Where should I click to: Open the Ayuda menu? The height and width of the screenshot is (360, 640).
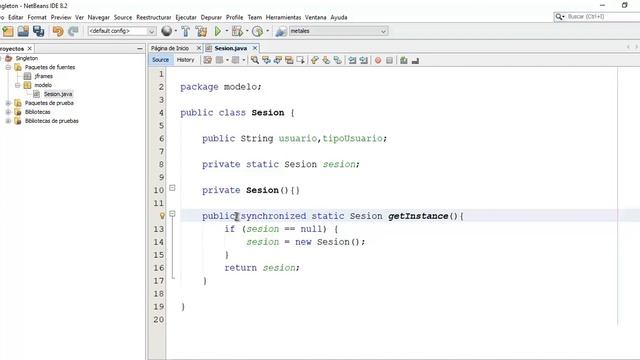tap(339, 17)
